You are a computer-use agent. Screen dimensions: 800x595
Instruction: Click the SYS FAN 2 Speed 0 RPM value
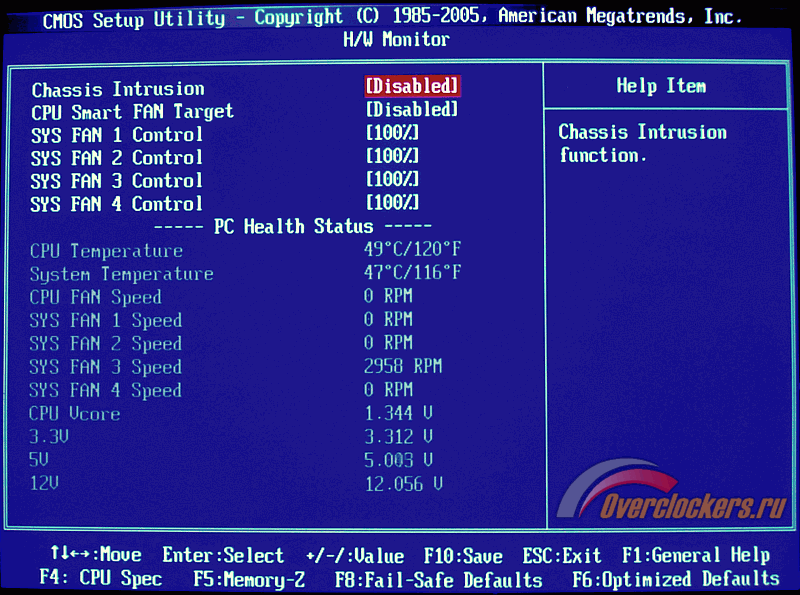pos(388,342)
